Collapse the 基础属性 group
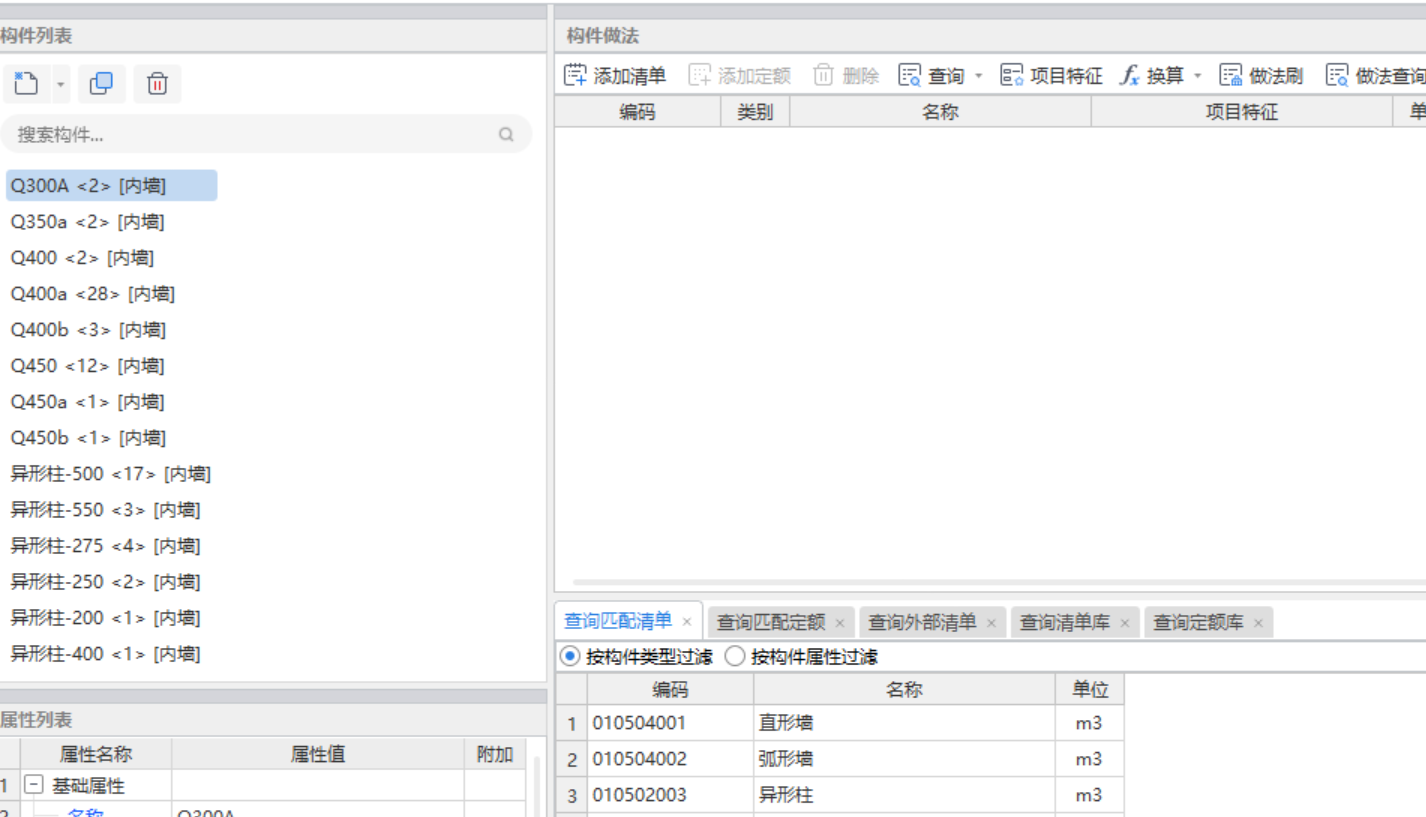Screen dimensions: 1426x817 (34, 786)
